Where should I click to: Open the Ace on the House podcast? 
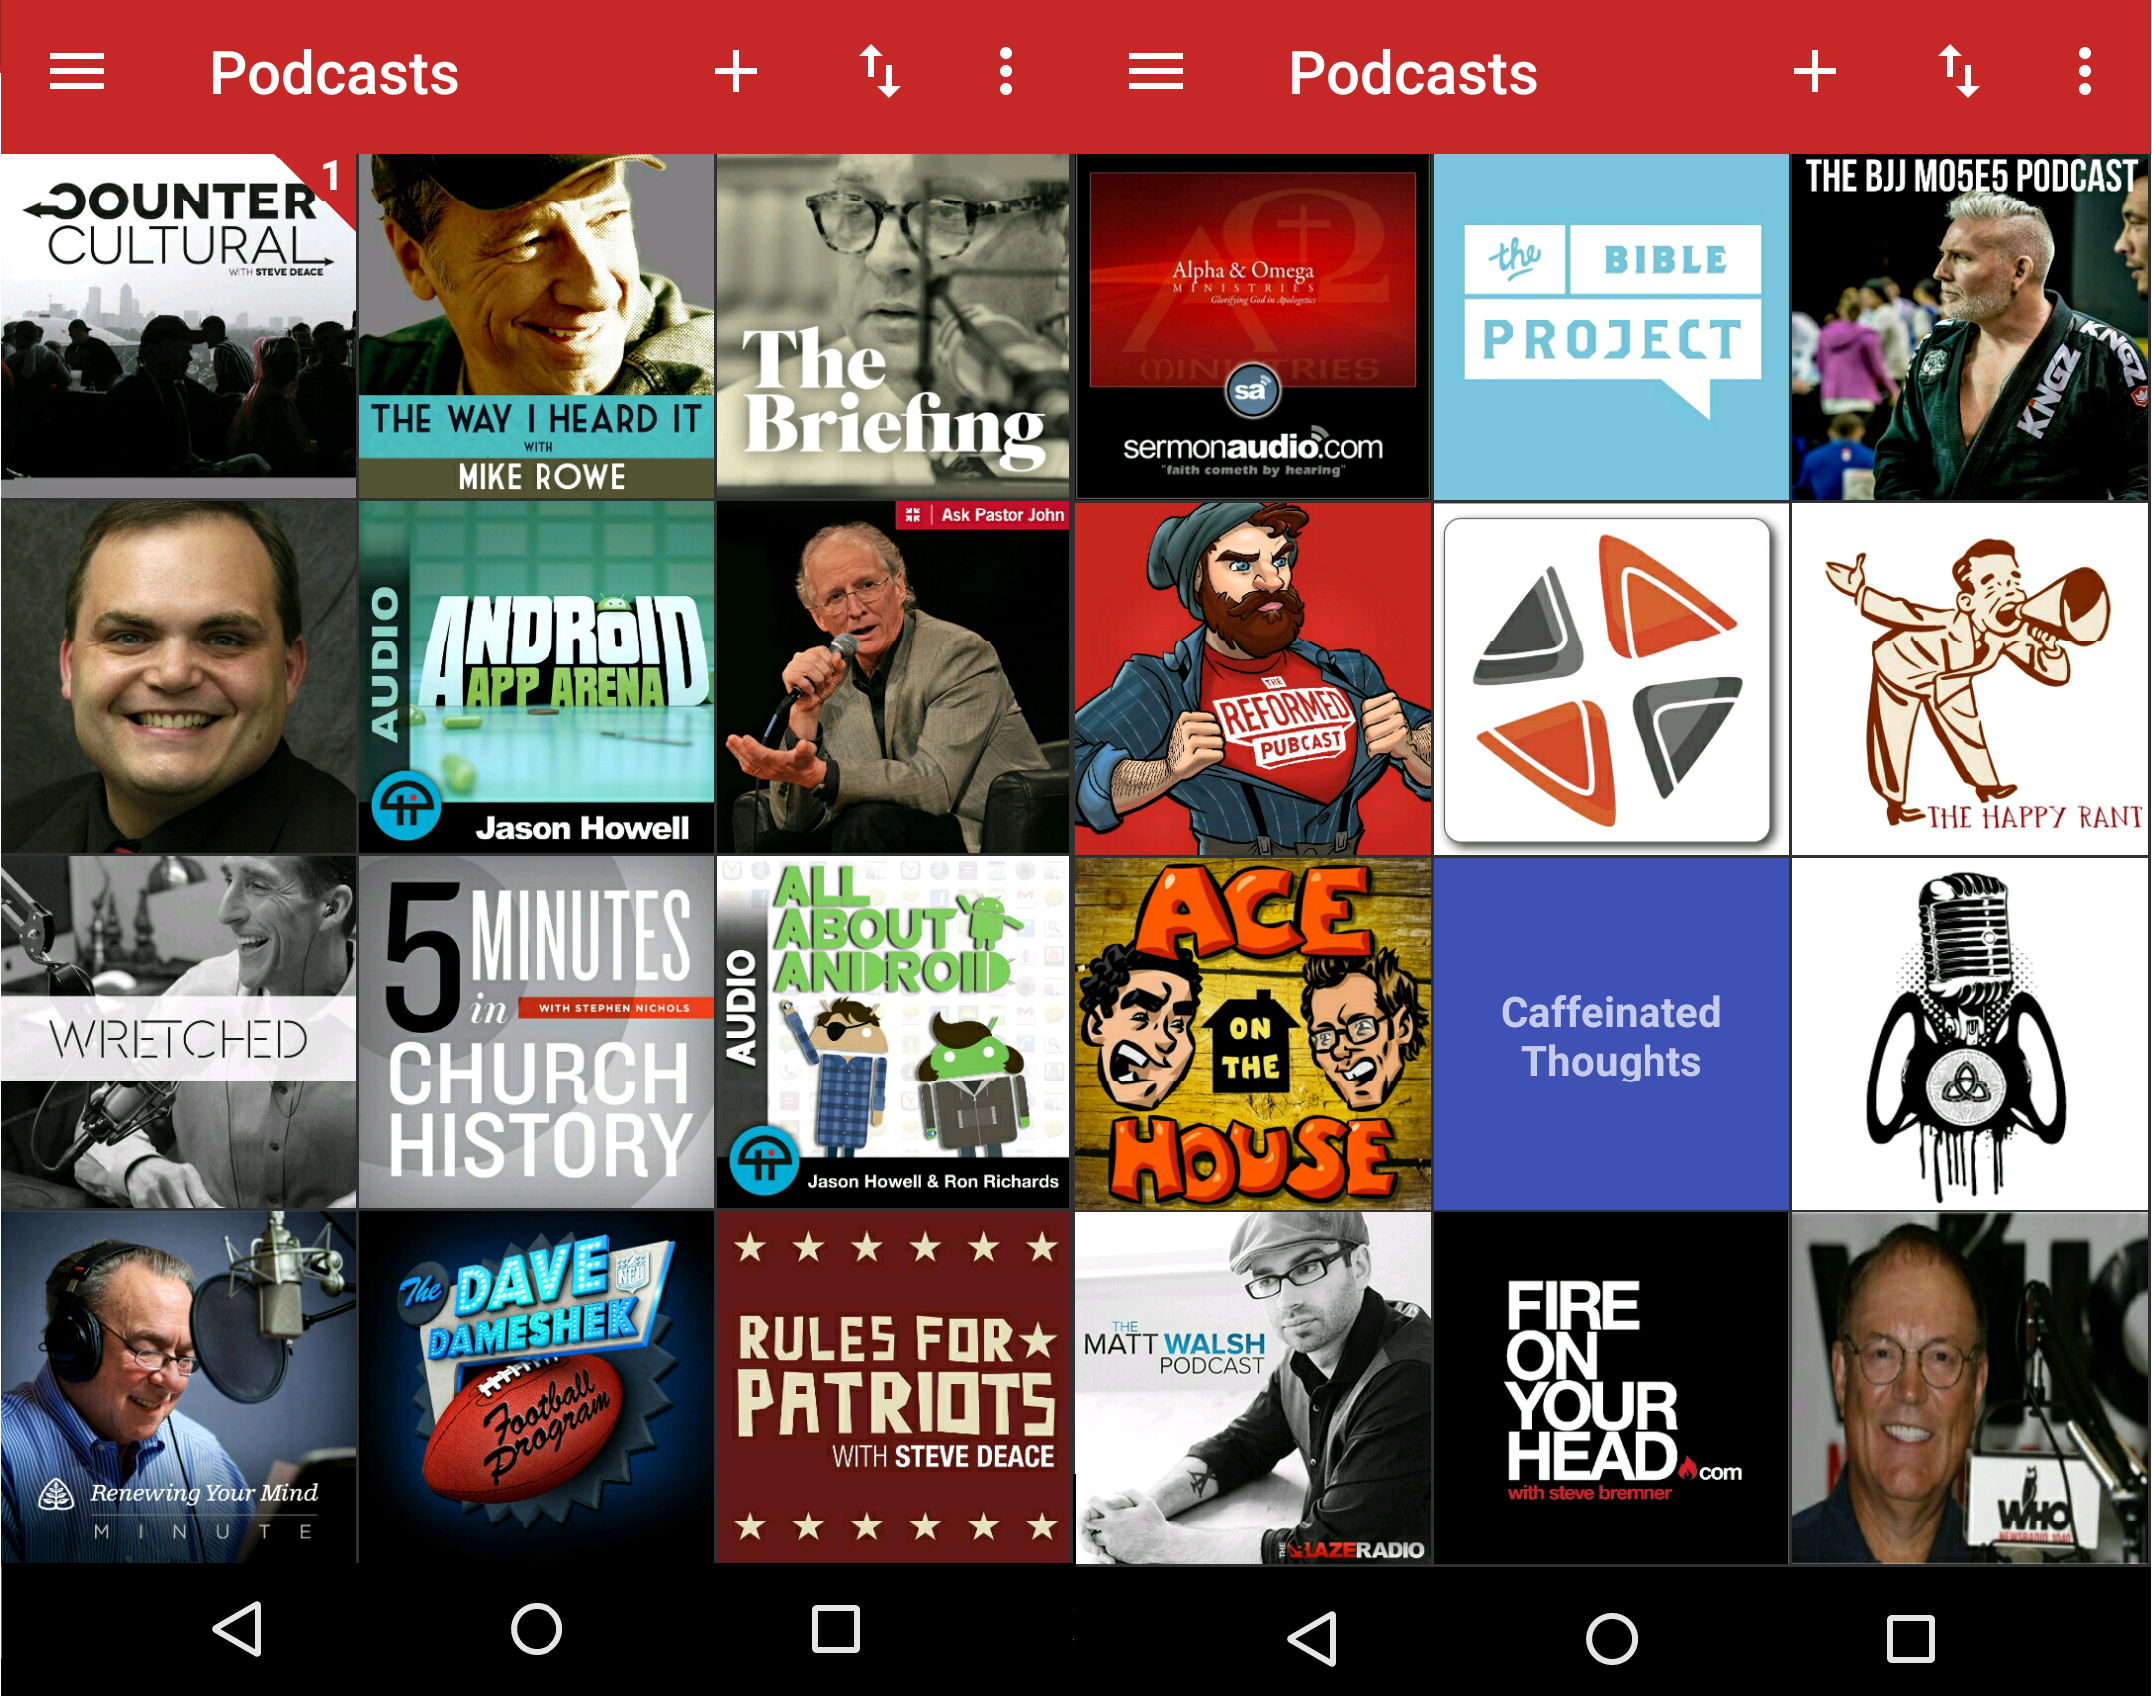click(x=1253, y=1034)
